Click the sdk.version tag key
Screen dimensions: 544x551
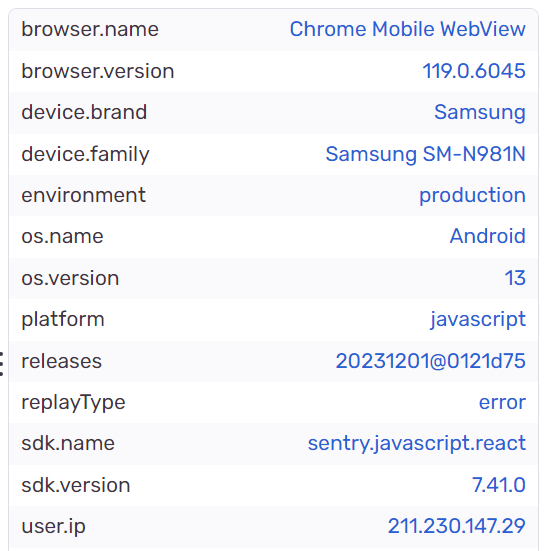click(x=76, y=485)
